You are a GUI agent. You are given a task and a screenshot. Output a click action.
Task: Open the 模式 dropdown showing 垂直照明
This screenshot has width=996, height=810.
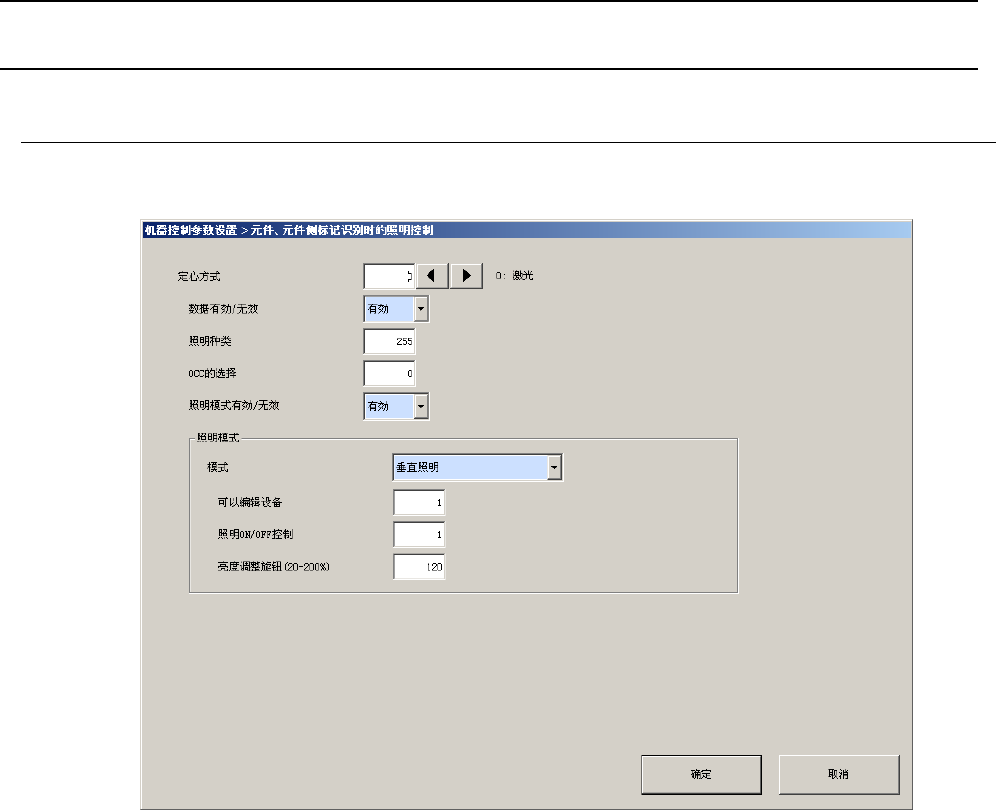tap(555, 468)
